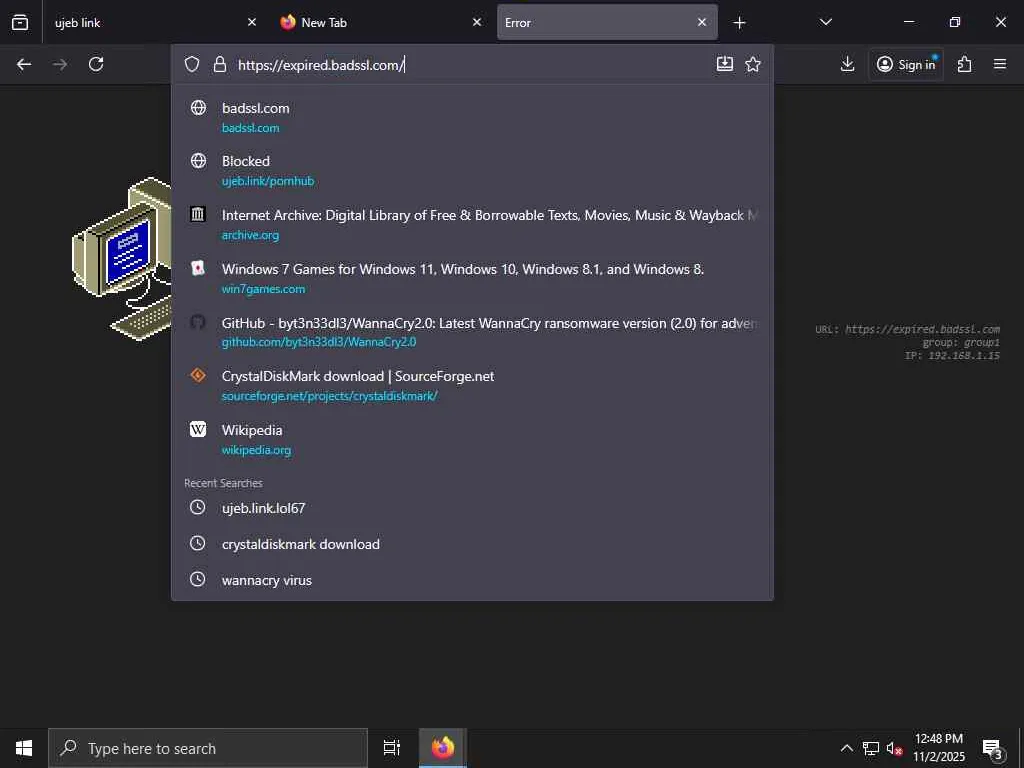This screenshot has width=1024, height=768.
Task: Go back using the back arrow
Action: (24, 64)
